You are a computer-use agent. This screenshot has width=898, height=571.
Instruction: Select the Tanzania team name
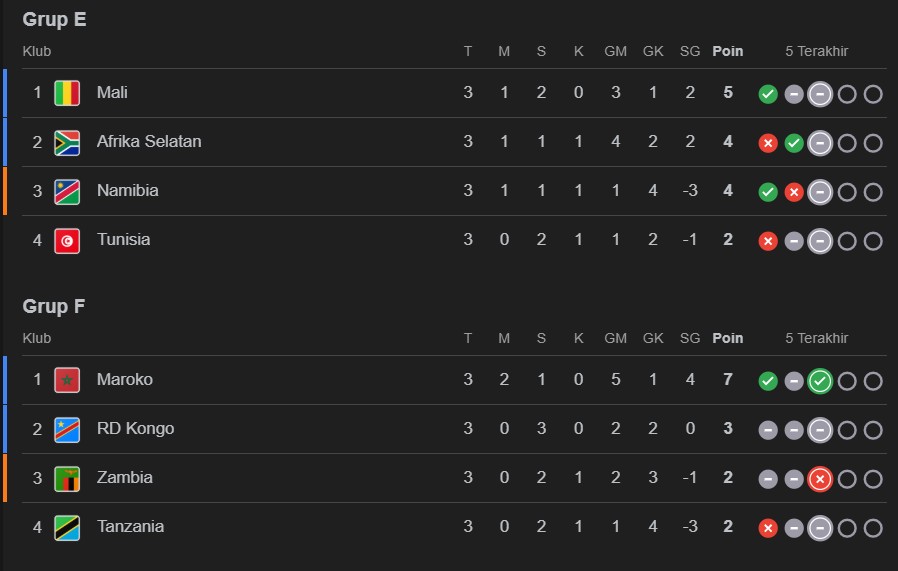(130, 527)
